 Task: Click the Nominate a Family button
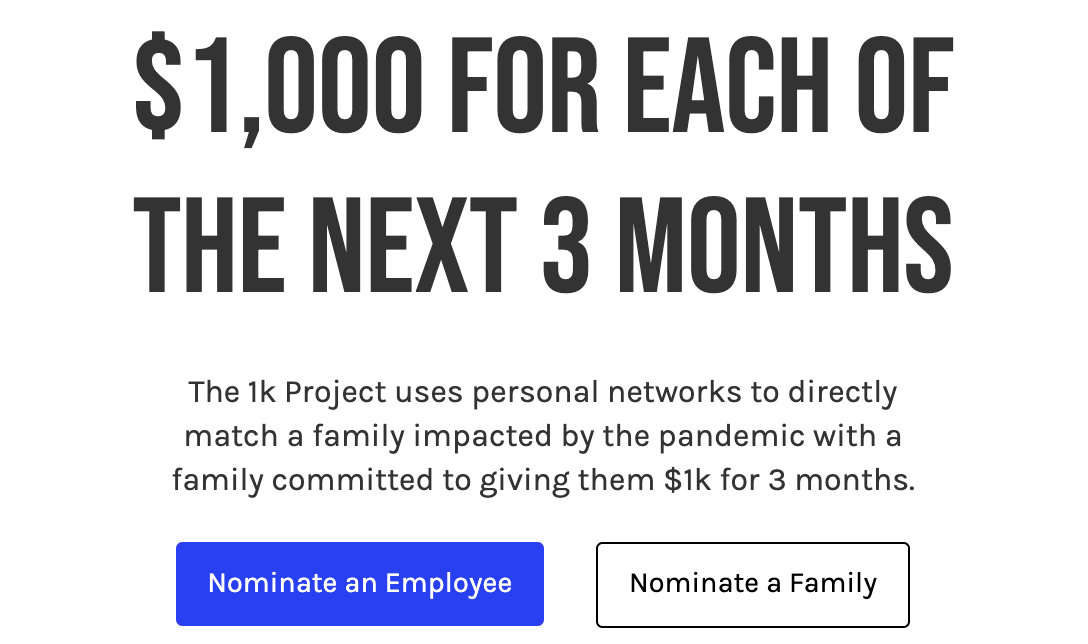coord(752,584)
